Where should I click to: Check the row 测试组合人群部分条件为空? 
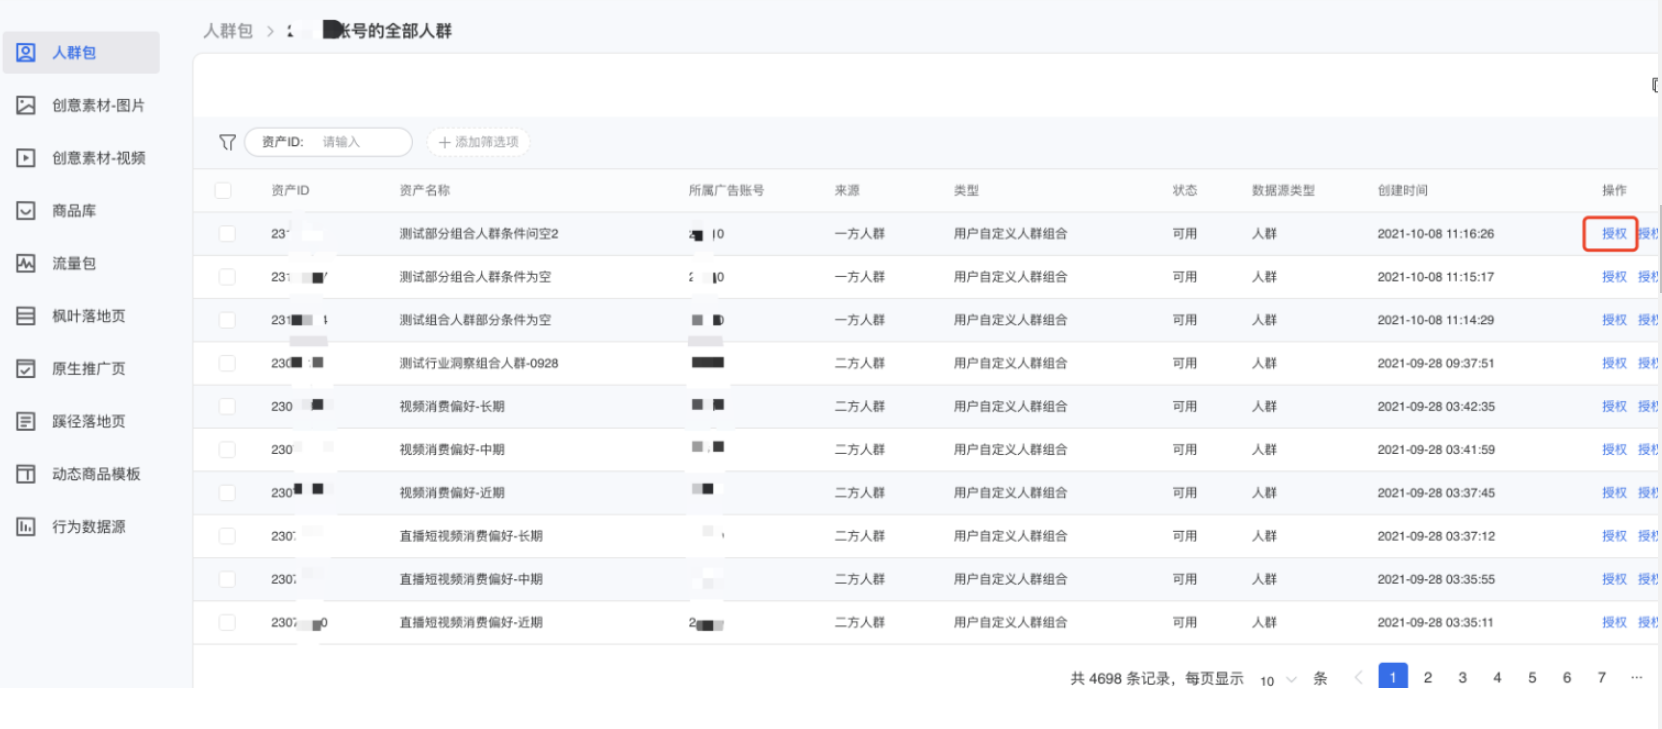point(227,320)
